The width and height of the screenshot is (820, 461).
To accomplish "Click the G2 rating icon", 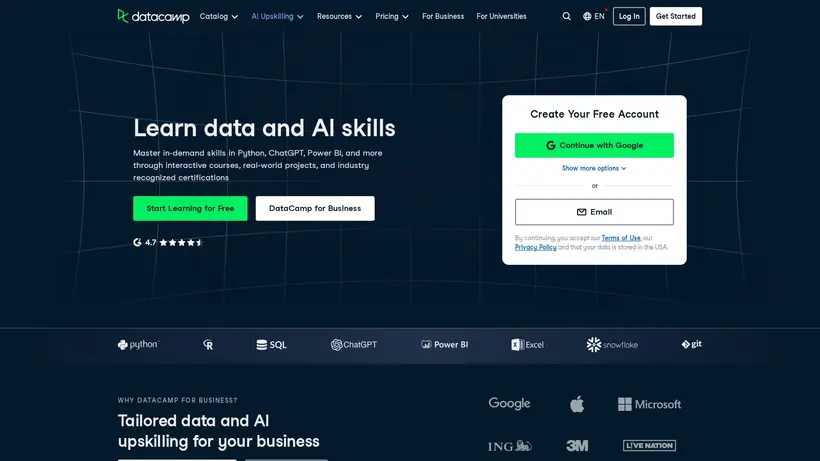I will 137,243.
